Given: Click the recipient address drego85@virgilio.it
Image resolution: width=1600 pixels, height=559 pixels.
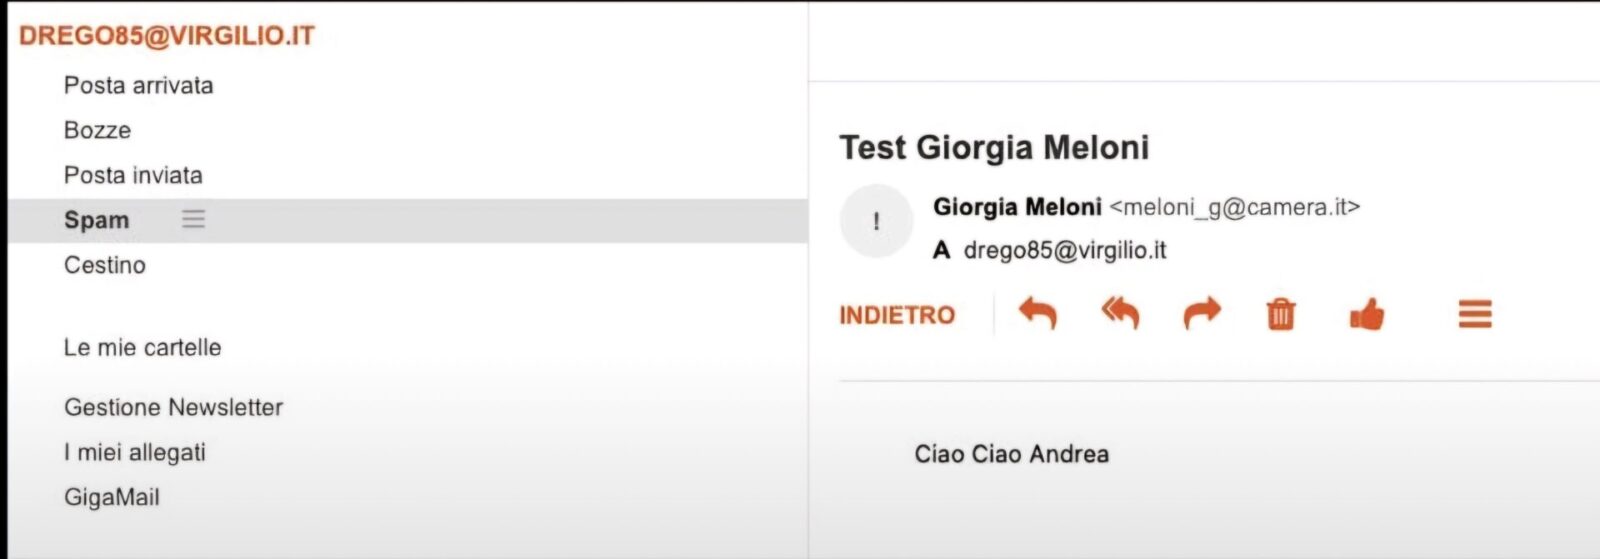Looking at the screenshot, I should (1064, 250).
